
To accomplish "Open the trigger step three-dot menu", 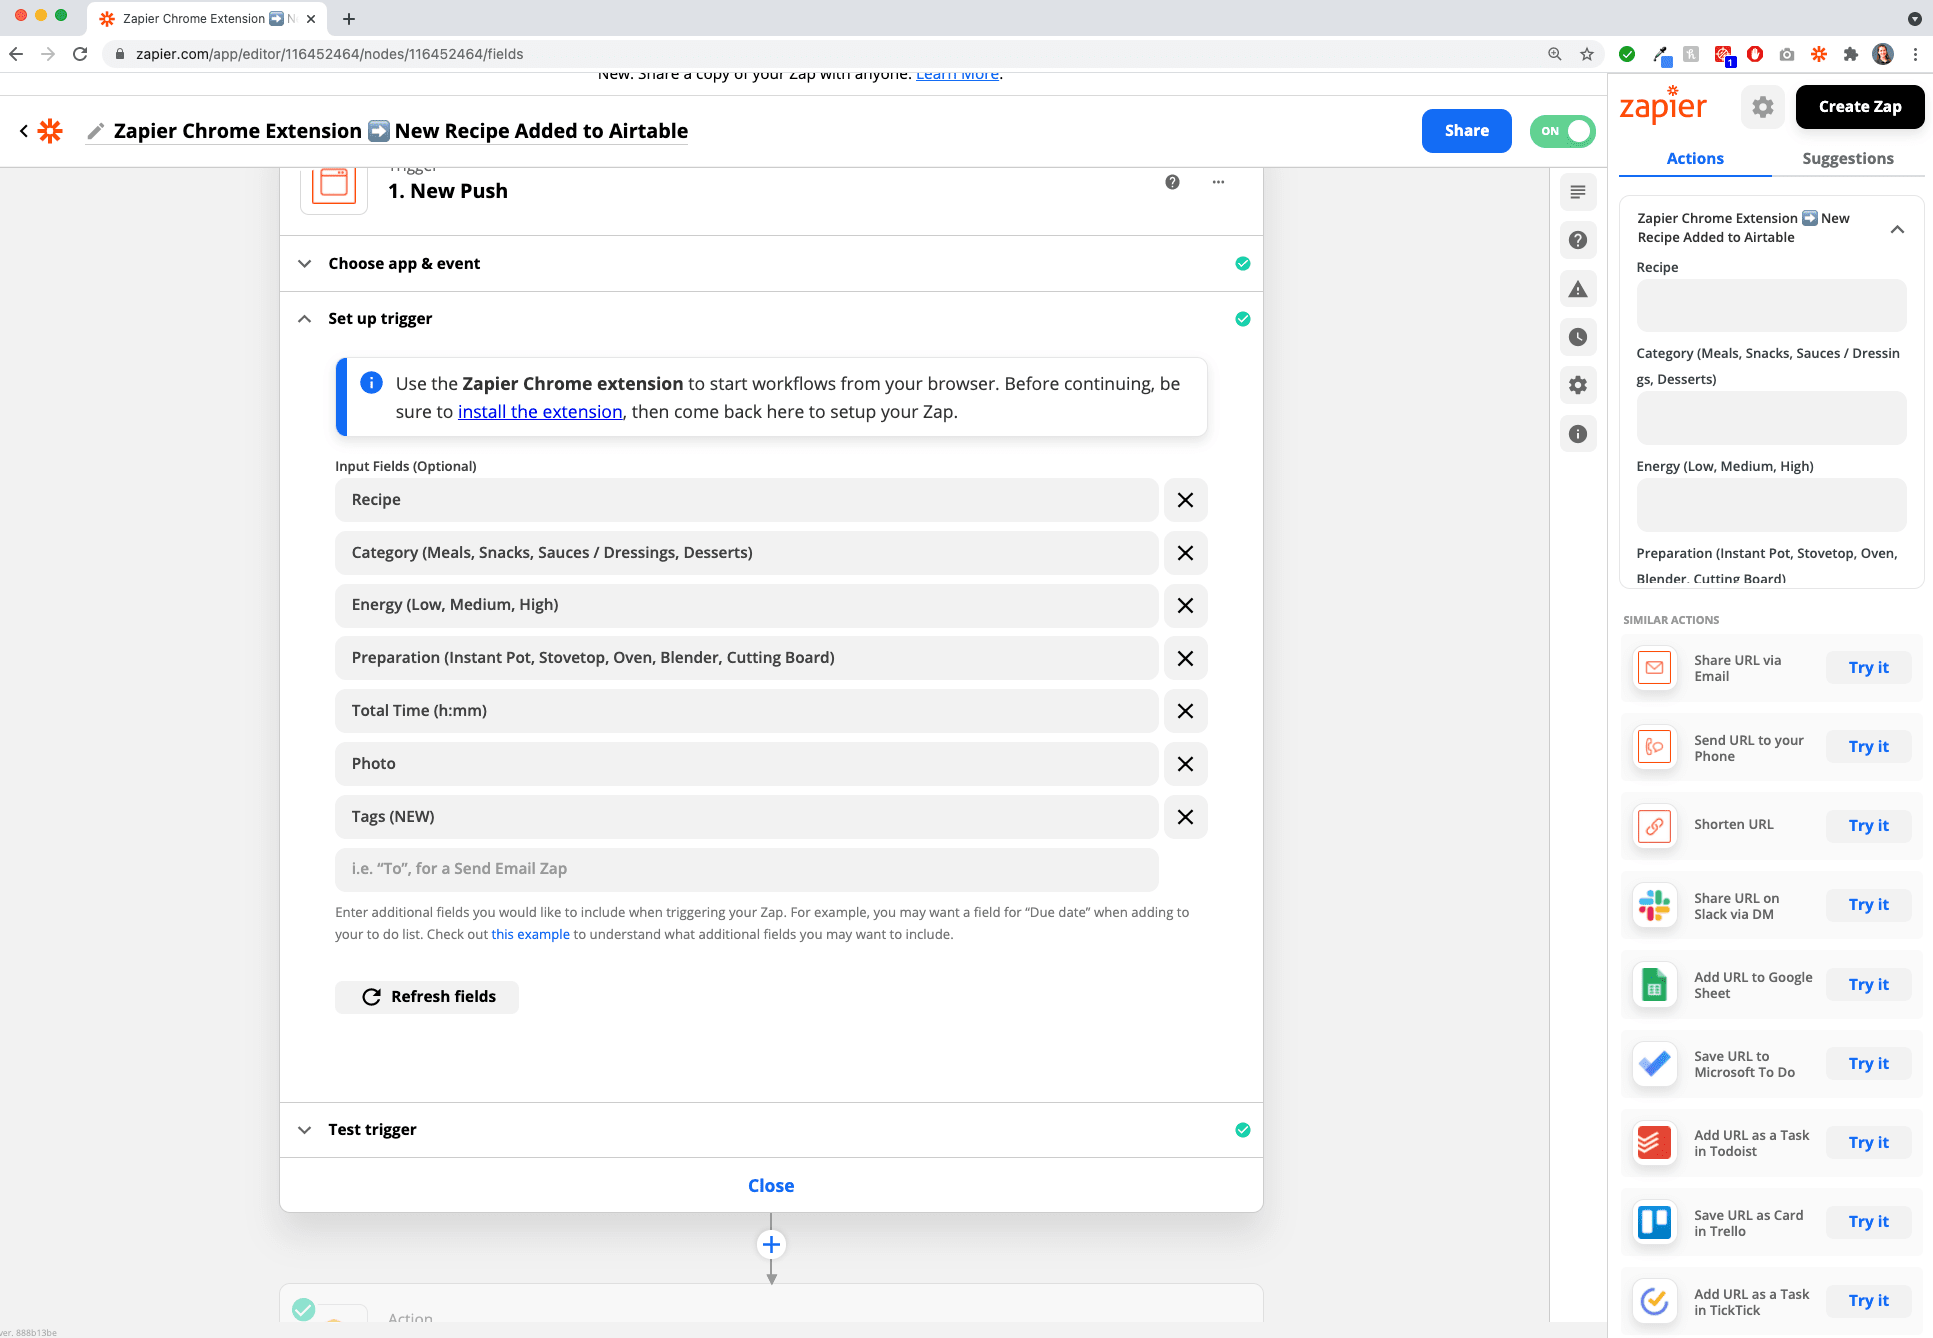I will click(x=1218, y=182).
